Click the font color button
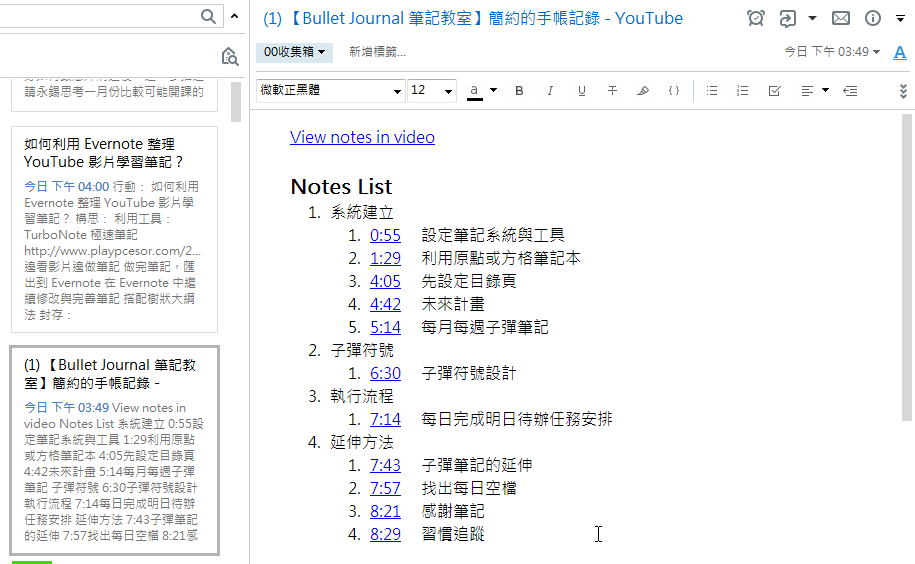The height and width of the screenshot is (564, 915). 474,91
